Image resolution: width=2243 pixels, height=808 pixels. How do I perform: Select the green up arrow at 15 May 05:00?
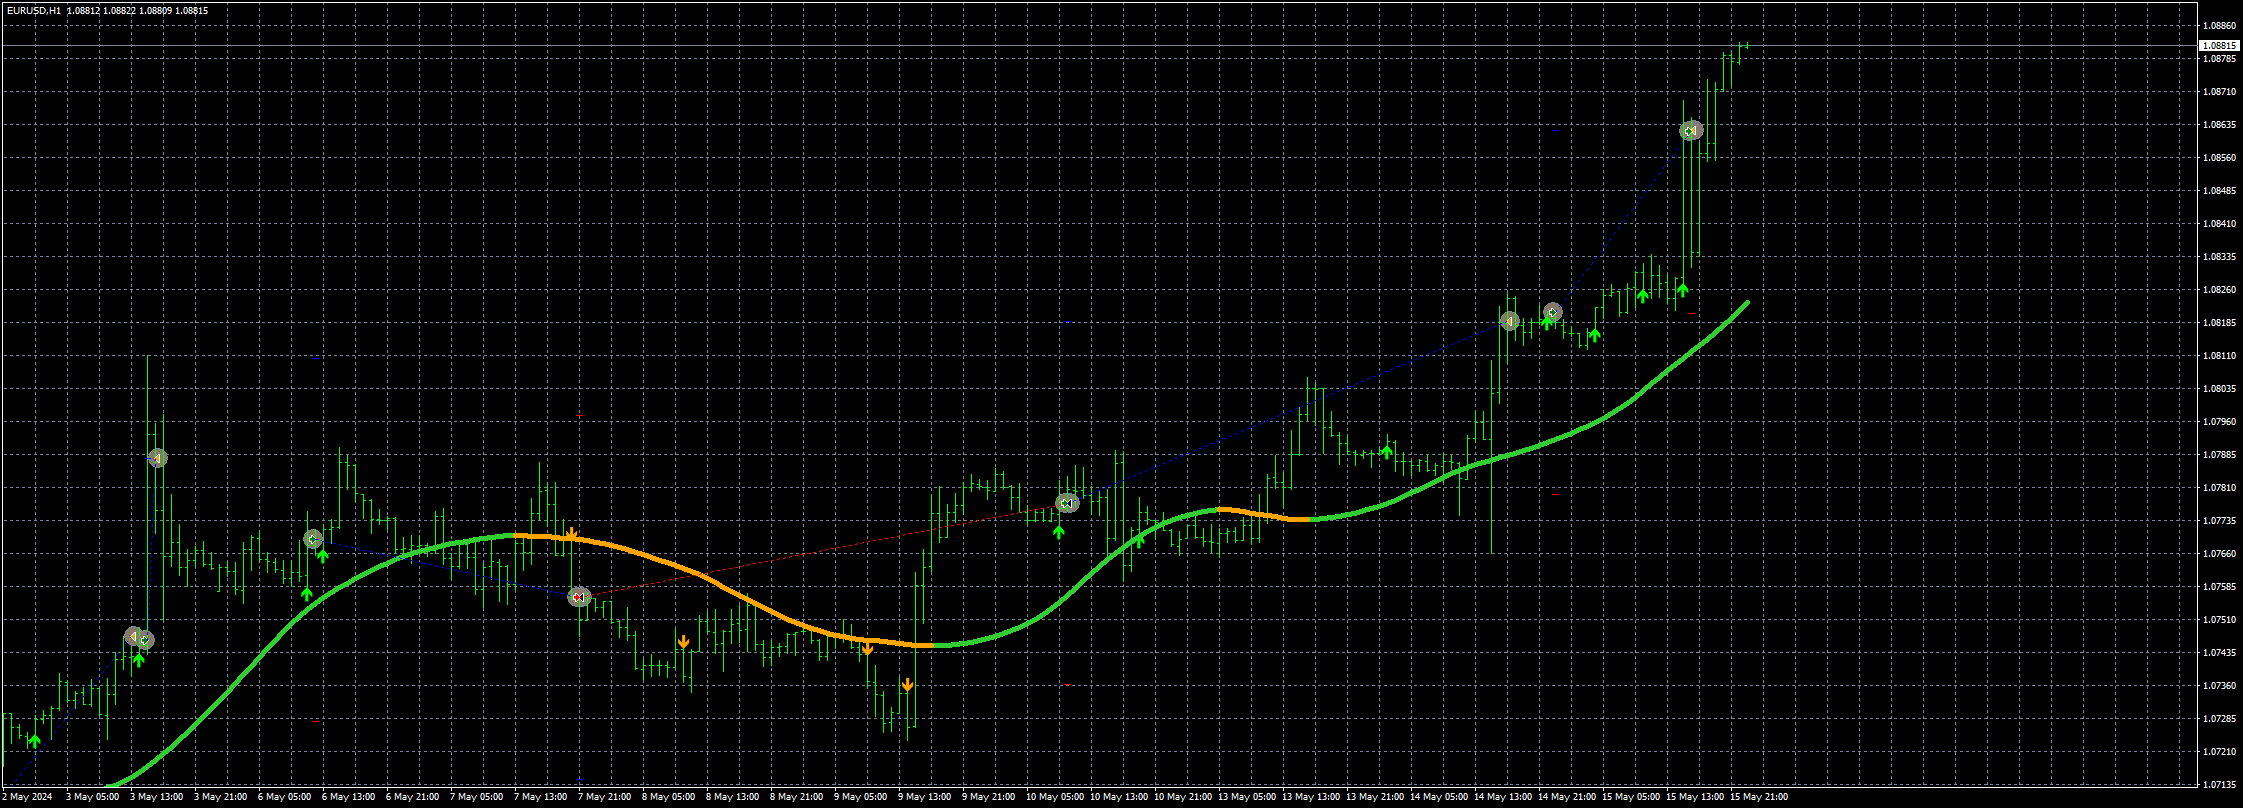coord(1643,296)
